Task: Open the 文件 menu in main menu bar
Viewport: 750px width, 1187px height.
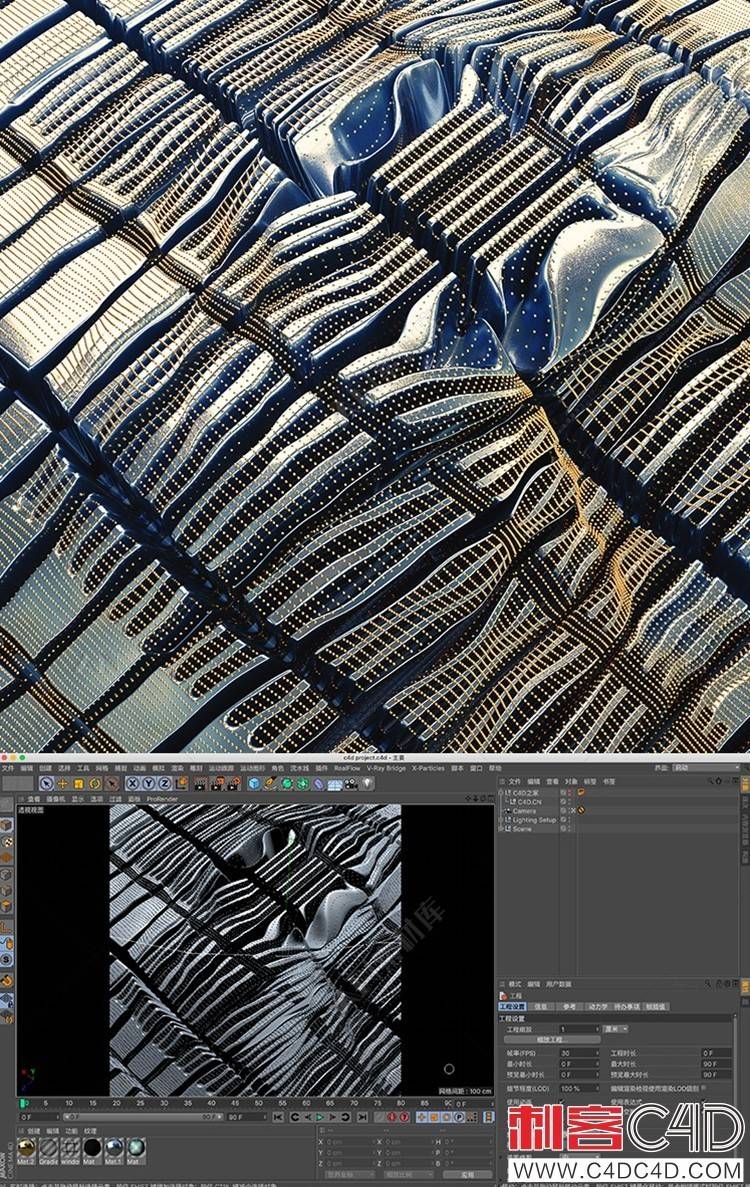Action: (8, 768)
